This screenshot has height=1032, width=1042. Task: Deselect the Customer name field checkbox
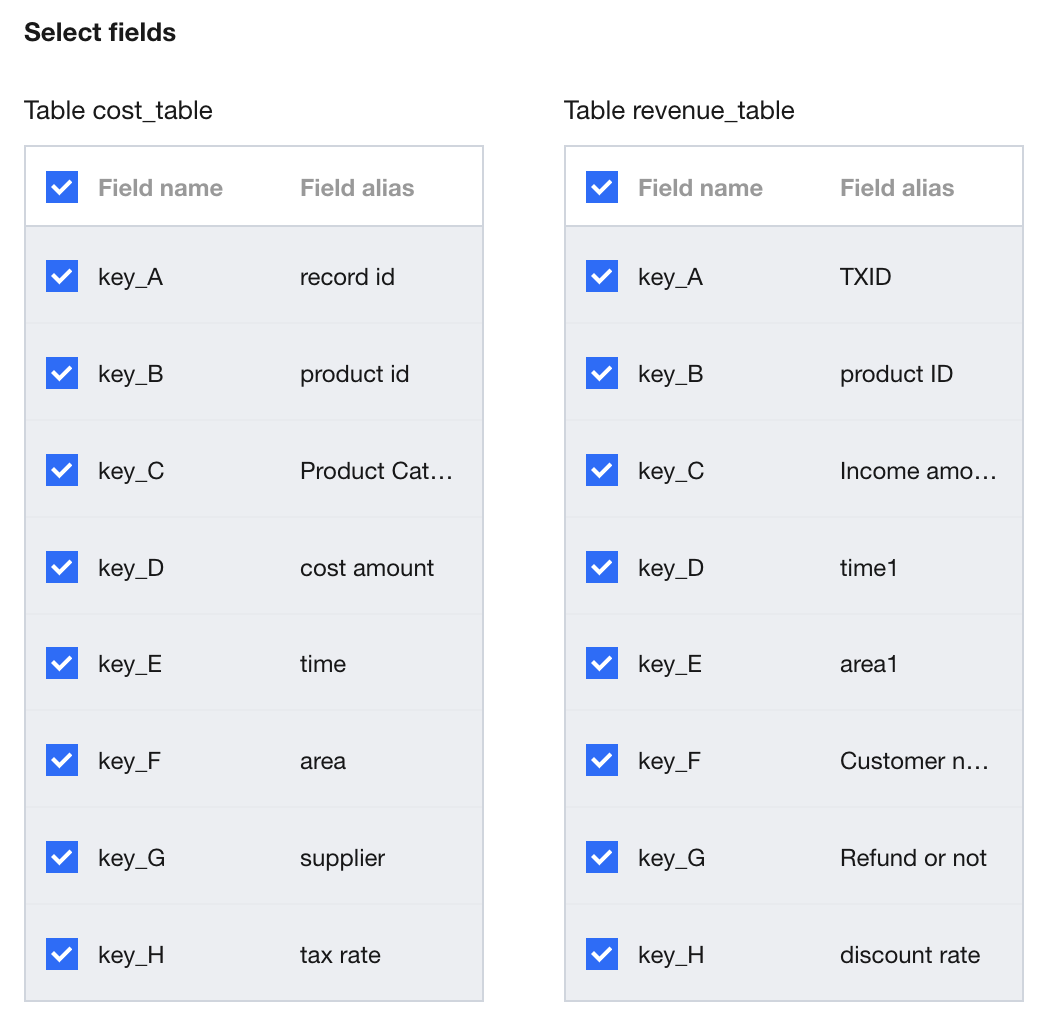click(602, 760)
